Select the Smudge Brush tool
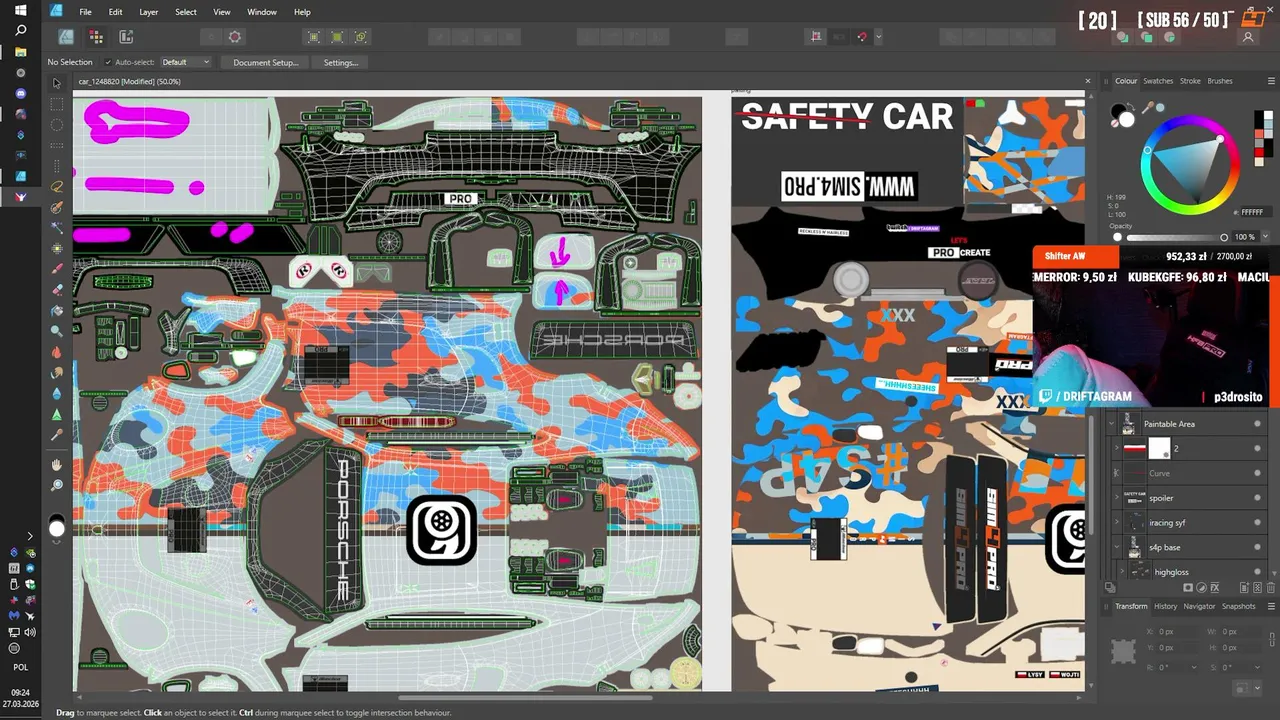Image resolution: width=1280 pixels, height=720 pixels. tap(57, 373)
